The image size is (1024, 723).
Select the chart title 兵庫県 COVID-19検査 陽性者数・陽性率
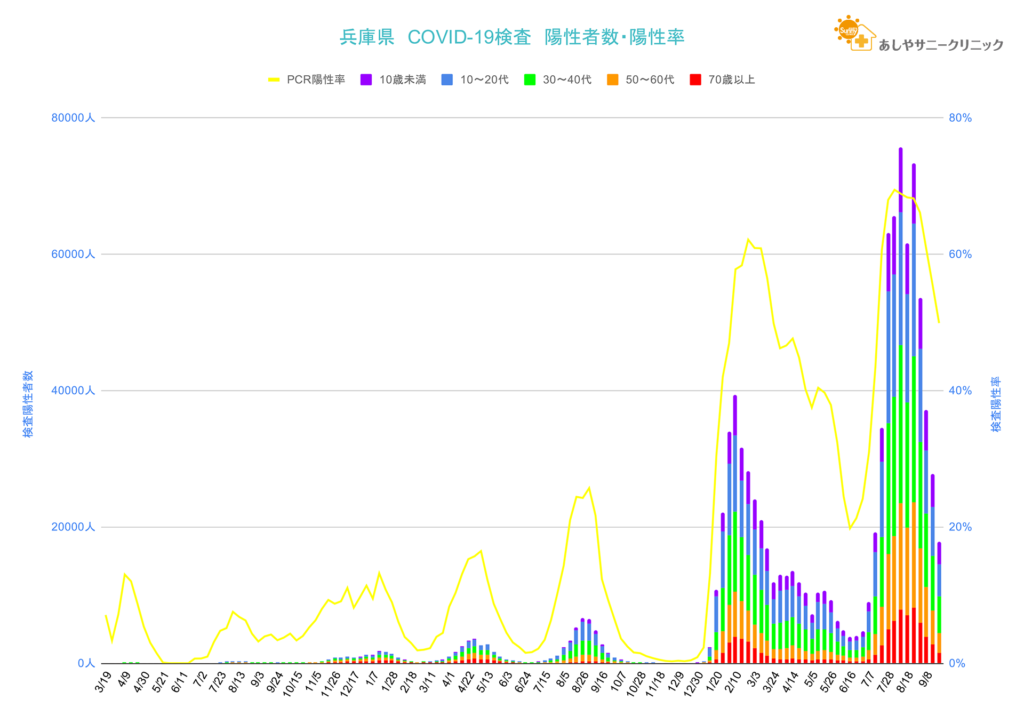(512, 37)
